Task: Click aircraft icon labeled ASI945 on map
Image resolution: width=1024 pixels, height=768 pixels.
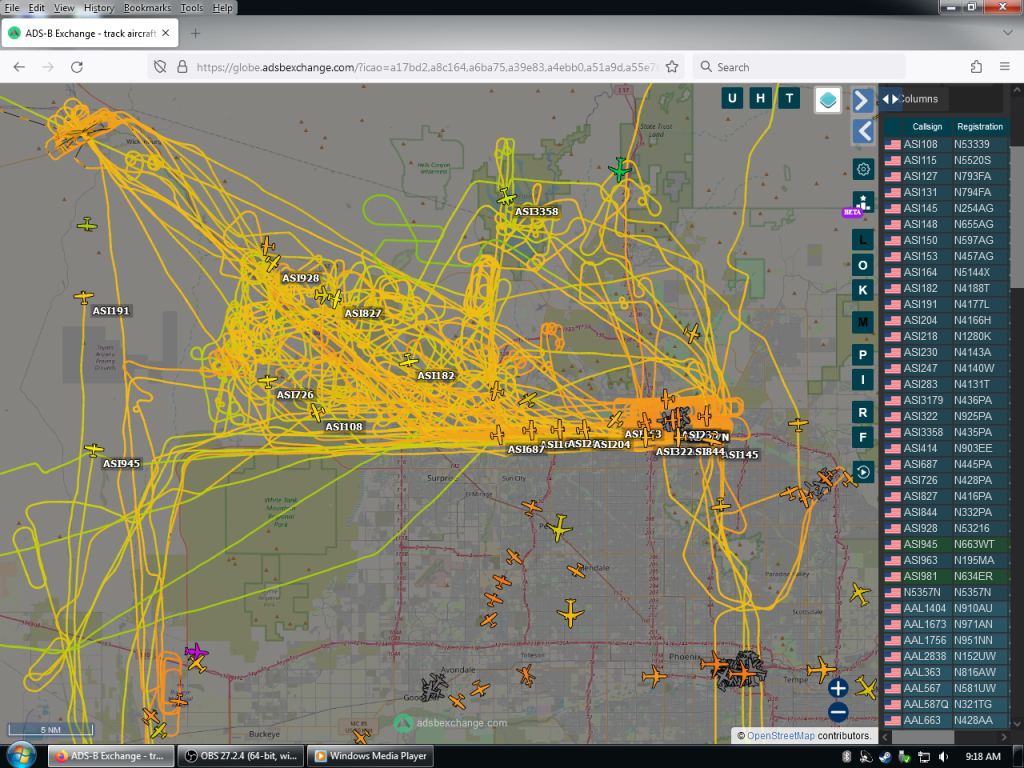Action: [x=94, y=450]
